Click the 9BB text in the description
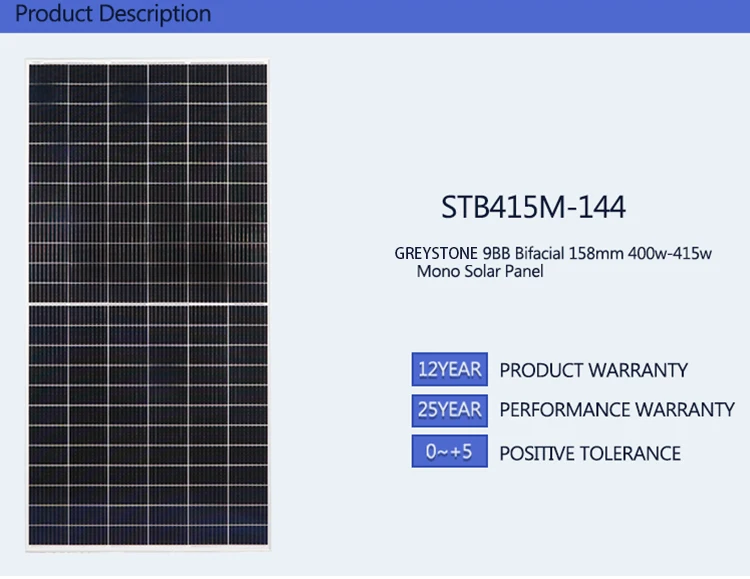The width and height of the screenshot is (750, 579). pos(497,254)
